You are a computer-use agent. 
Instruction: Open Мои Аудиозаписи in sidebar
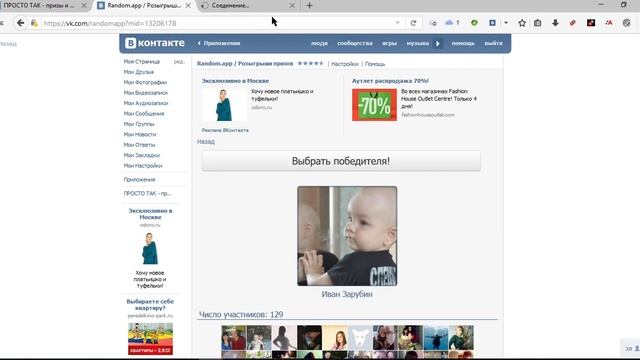click(x=146, y=103)
